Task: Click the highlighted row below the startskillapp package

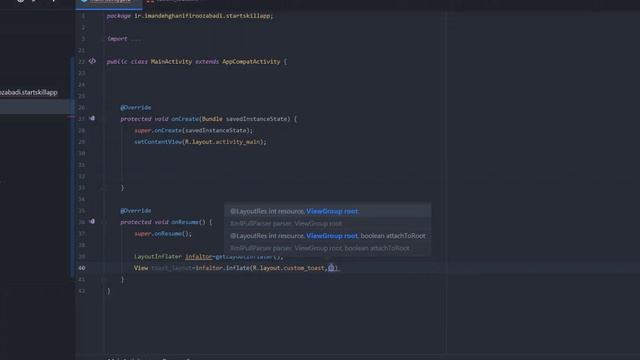Action: point(36,107)
